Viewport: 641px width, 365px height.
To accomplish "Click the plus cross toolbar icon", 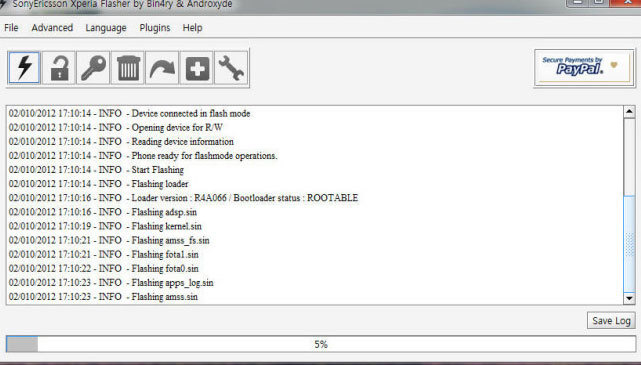I will coord(197,67).
